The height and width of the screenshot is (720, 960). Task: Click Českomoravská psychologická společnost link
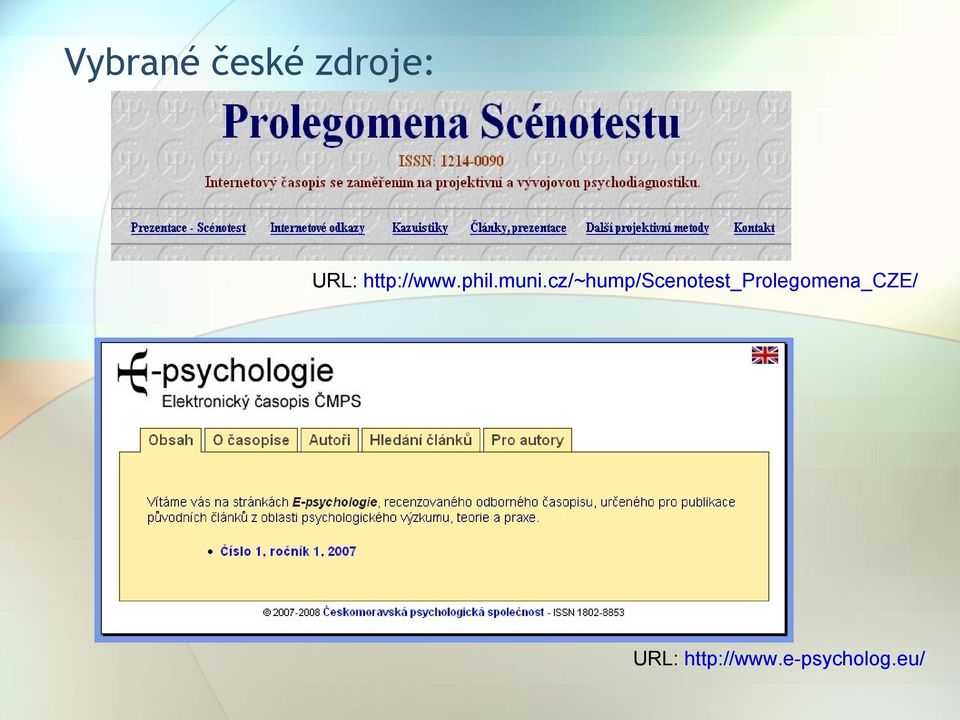(x=433, y=612)
